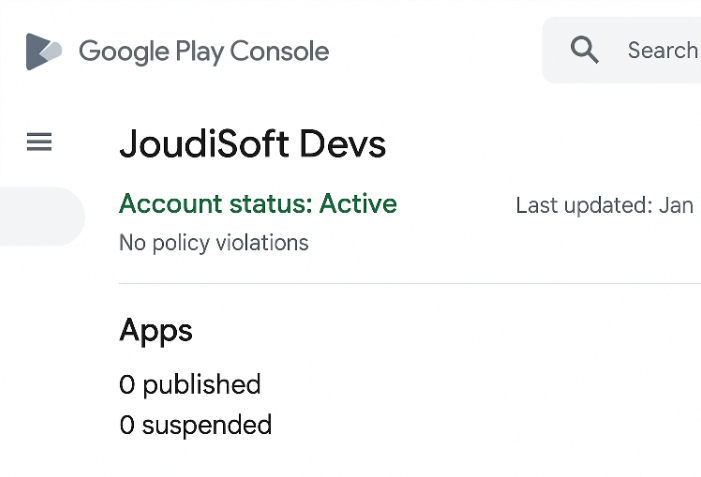The width and height of the screenshot is (701, 477).
Task: Click the green Account status: Active text
Action: click(x=258, y=204)
